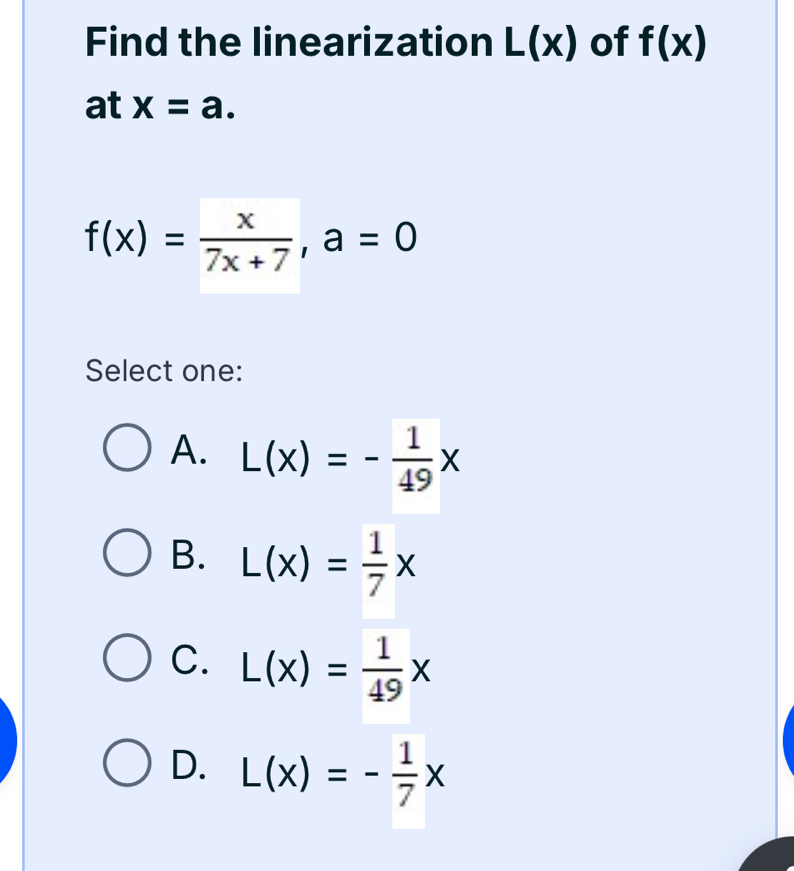
Task: Select radio button for answer A
Action: [x=126, y=447]
